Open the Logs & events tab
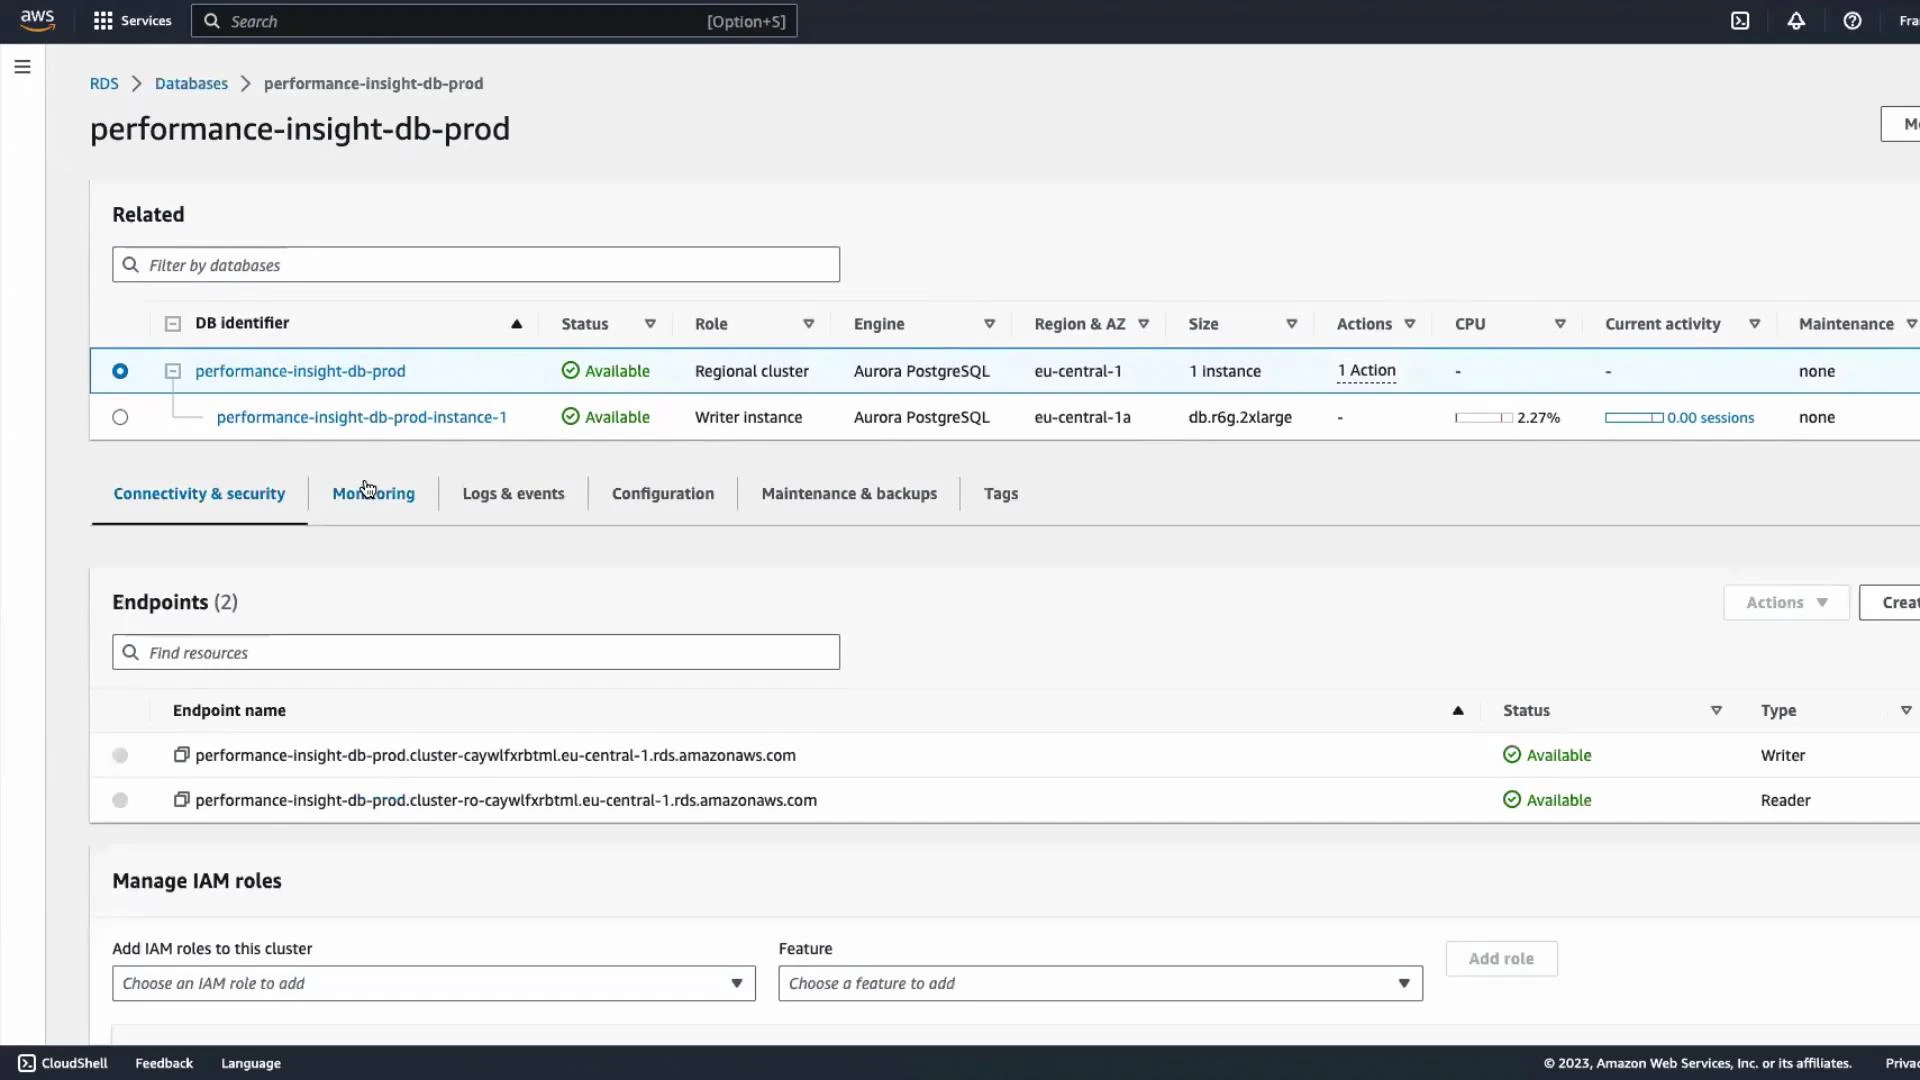The image size is (1920, 1080). (x=513, y=493)
